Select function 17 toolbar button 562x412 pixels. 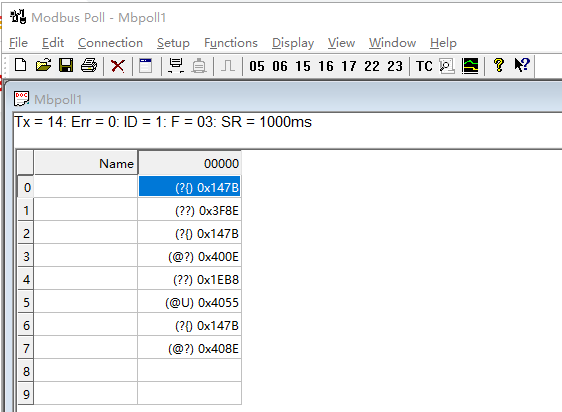[349, 66]
